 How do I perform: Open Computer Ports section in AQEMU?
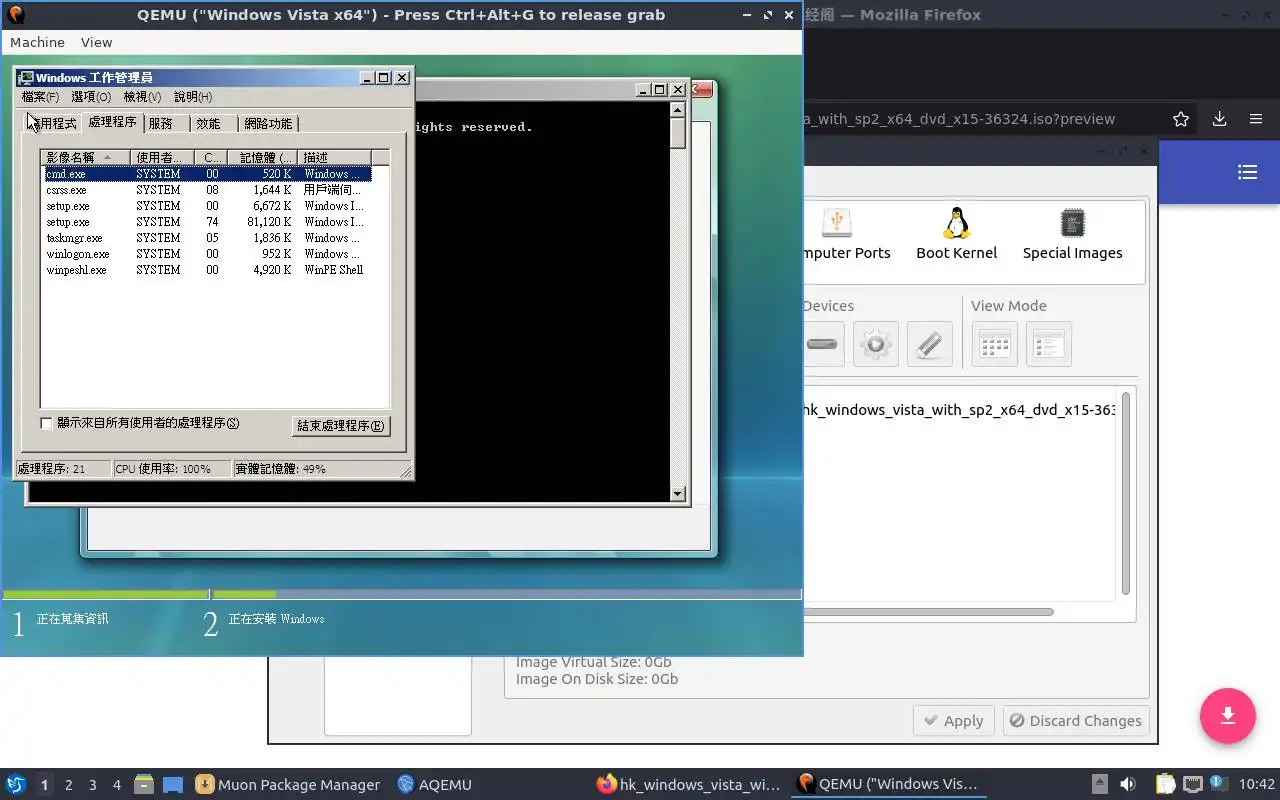click(x=846, y=236)
